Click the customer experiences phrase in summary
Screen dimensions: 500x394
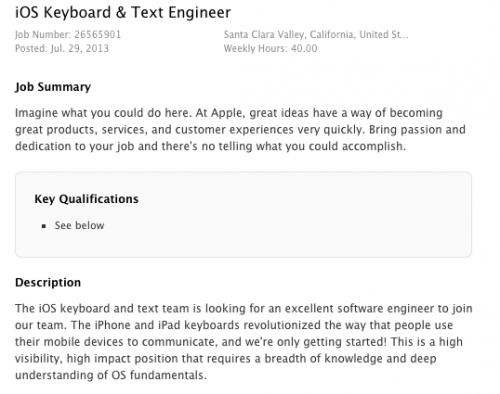coord(234,130)
